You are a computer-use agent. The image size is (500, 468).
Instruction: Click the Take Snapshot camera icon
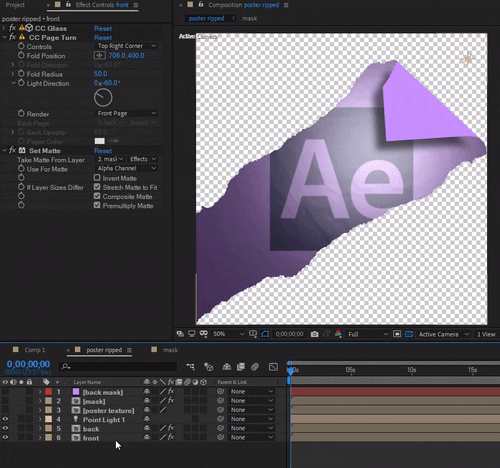click(x=314, y=334)
